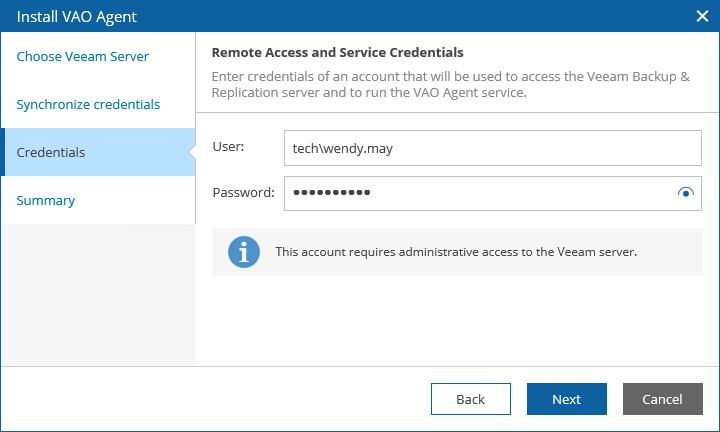The height and width of the screenshot is (432, 720).
Task: Select the Credentials wizard step
Action: tap(51, 152)
